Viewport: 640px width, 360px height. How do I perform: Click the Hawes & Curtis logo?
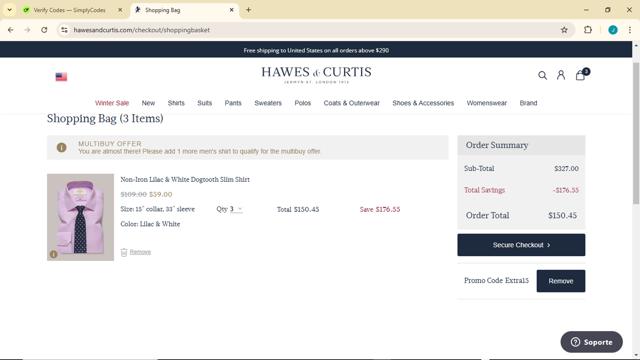(316, 74)
